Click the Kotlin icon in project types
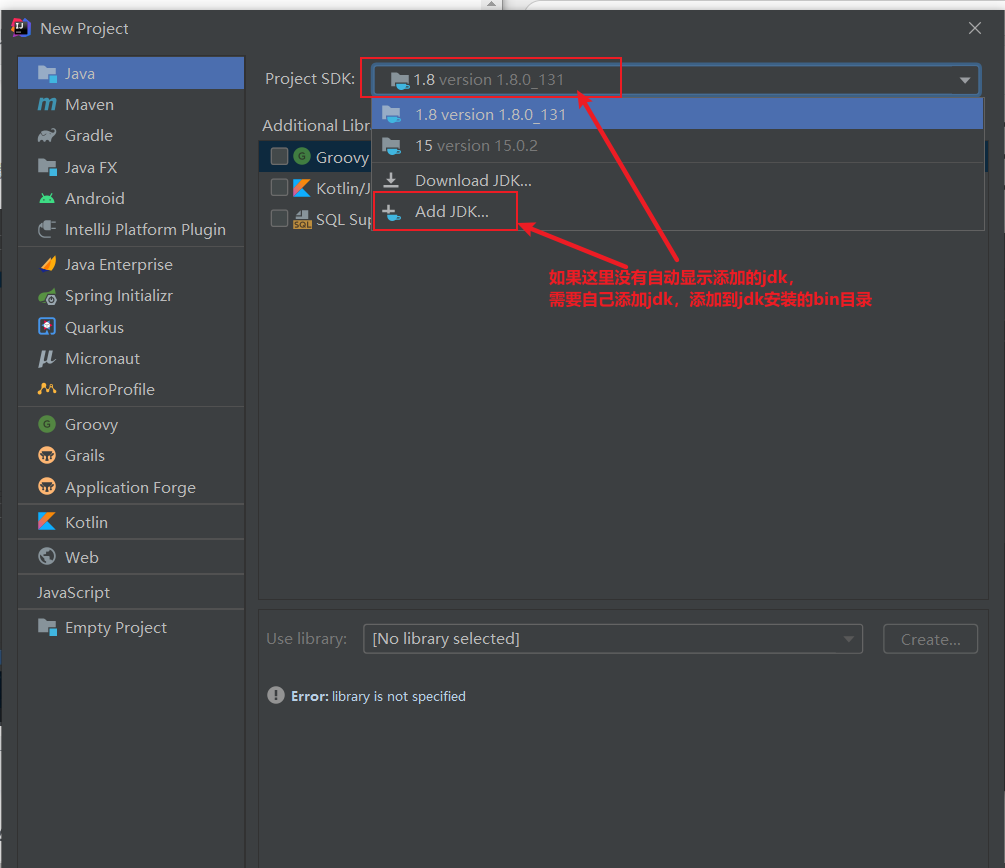This screenshot has height=868, width=1005. pyautogui.click(x=47, y=521)
